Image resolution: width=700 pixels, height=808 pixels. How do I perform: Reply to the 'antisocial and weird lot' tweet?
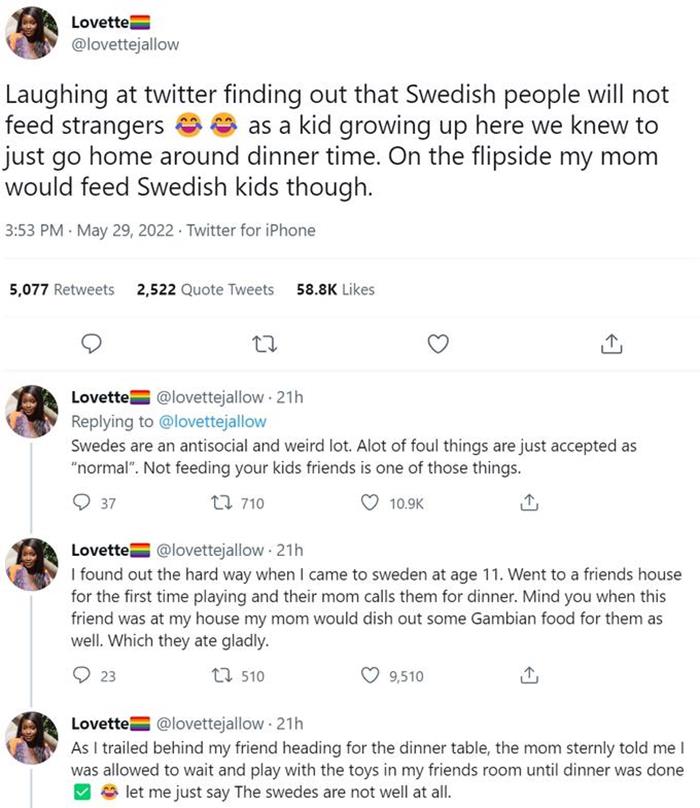[83, 504]
